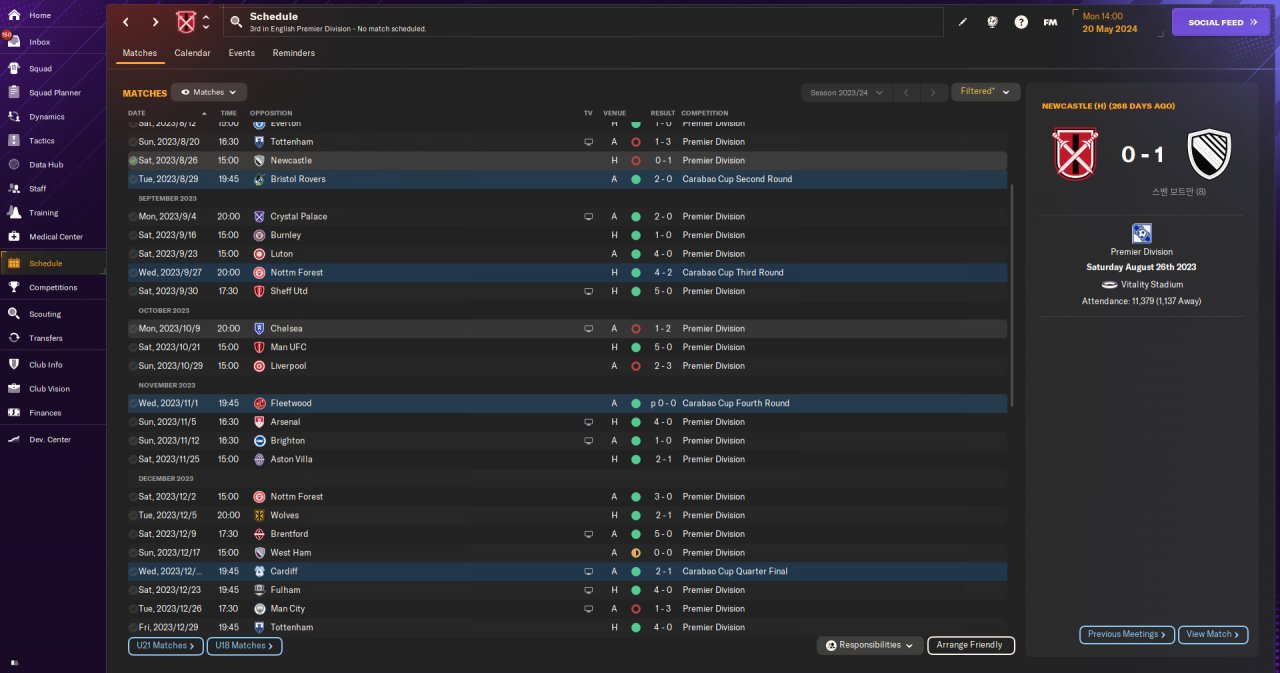The image size is (1280, 673).
Task: Click the matches list scrollbar
Action: coord(1012,295)
